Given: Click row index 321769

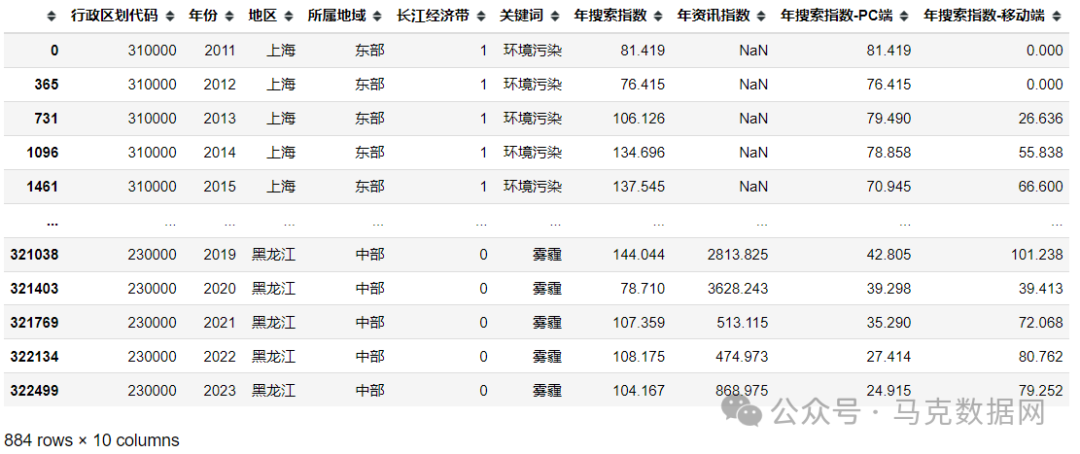Looking at the screenshot, I should click(x=34, y=322).
